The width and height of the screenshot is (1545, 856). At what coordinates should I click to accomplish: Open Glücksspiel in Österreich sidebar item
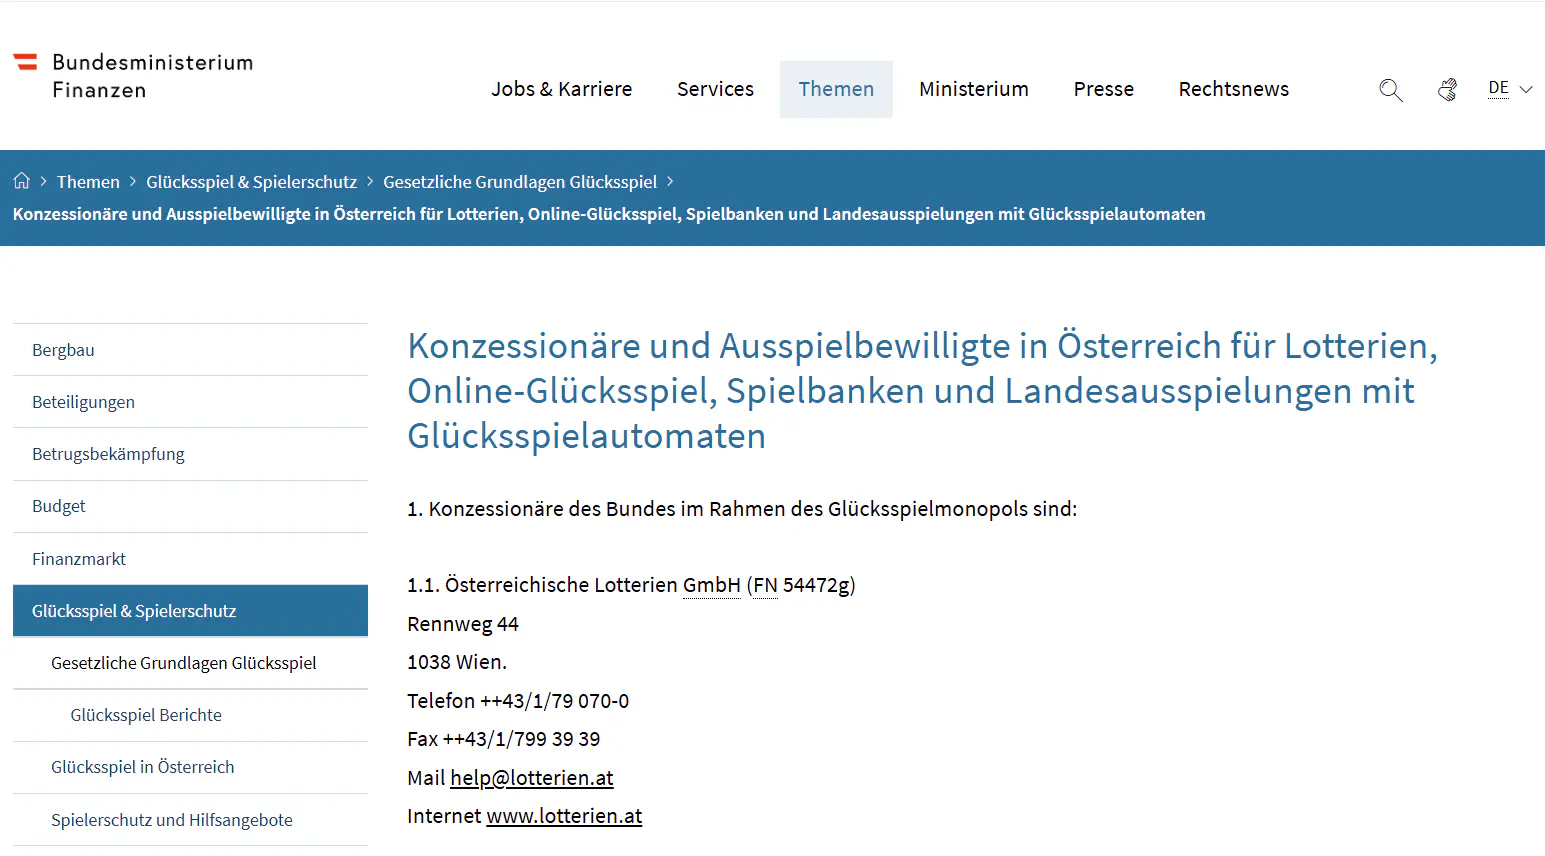190,767
